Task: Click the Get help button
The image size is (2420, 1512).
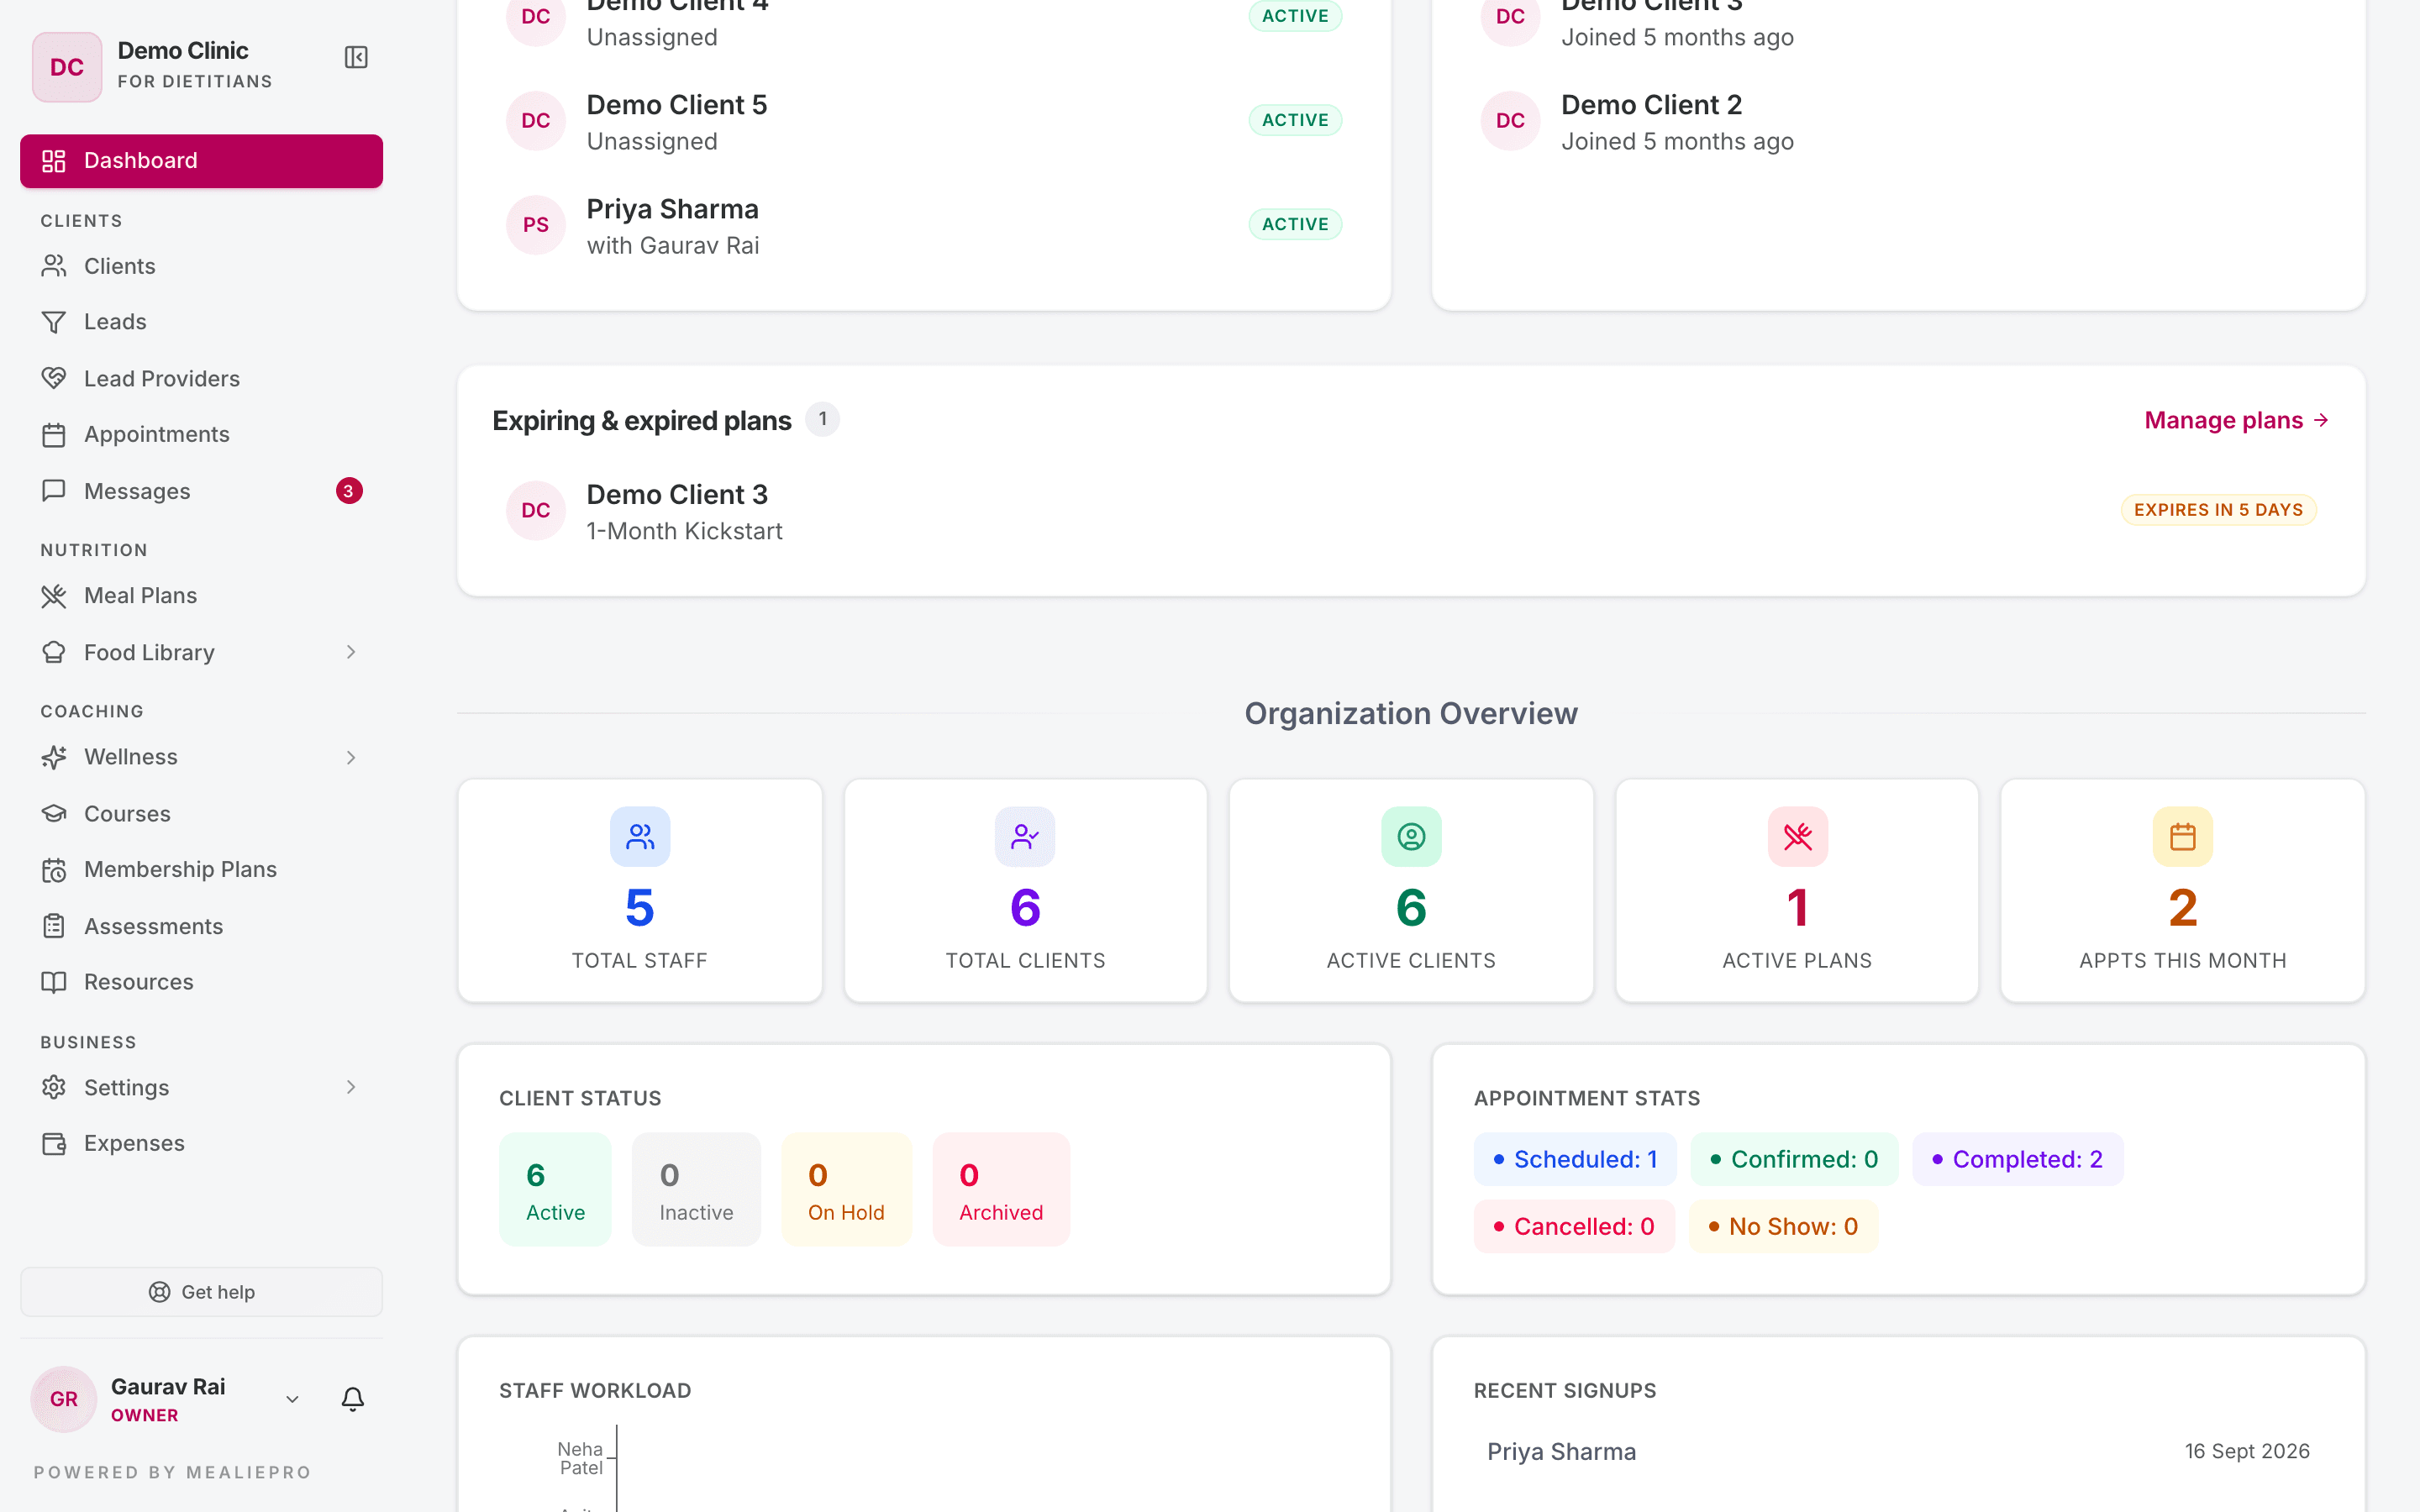Action: tap(201, 1292)
